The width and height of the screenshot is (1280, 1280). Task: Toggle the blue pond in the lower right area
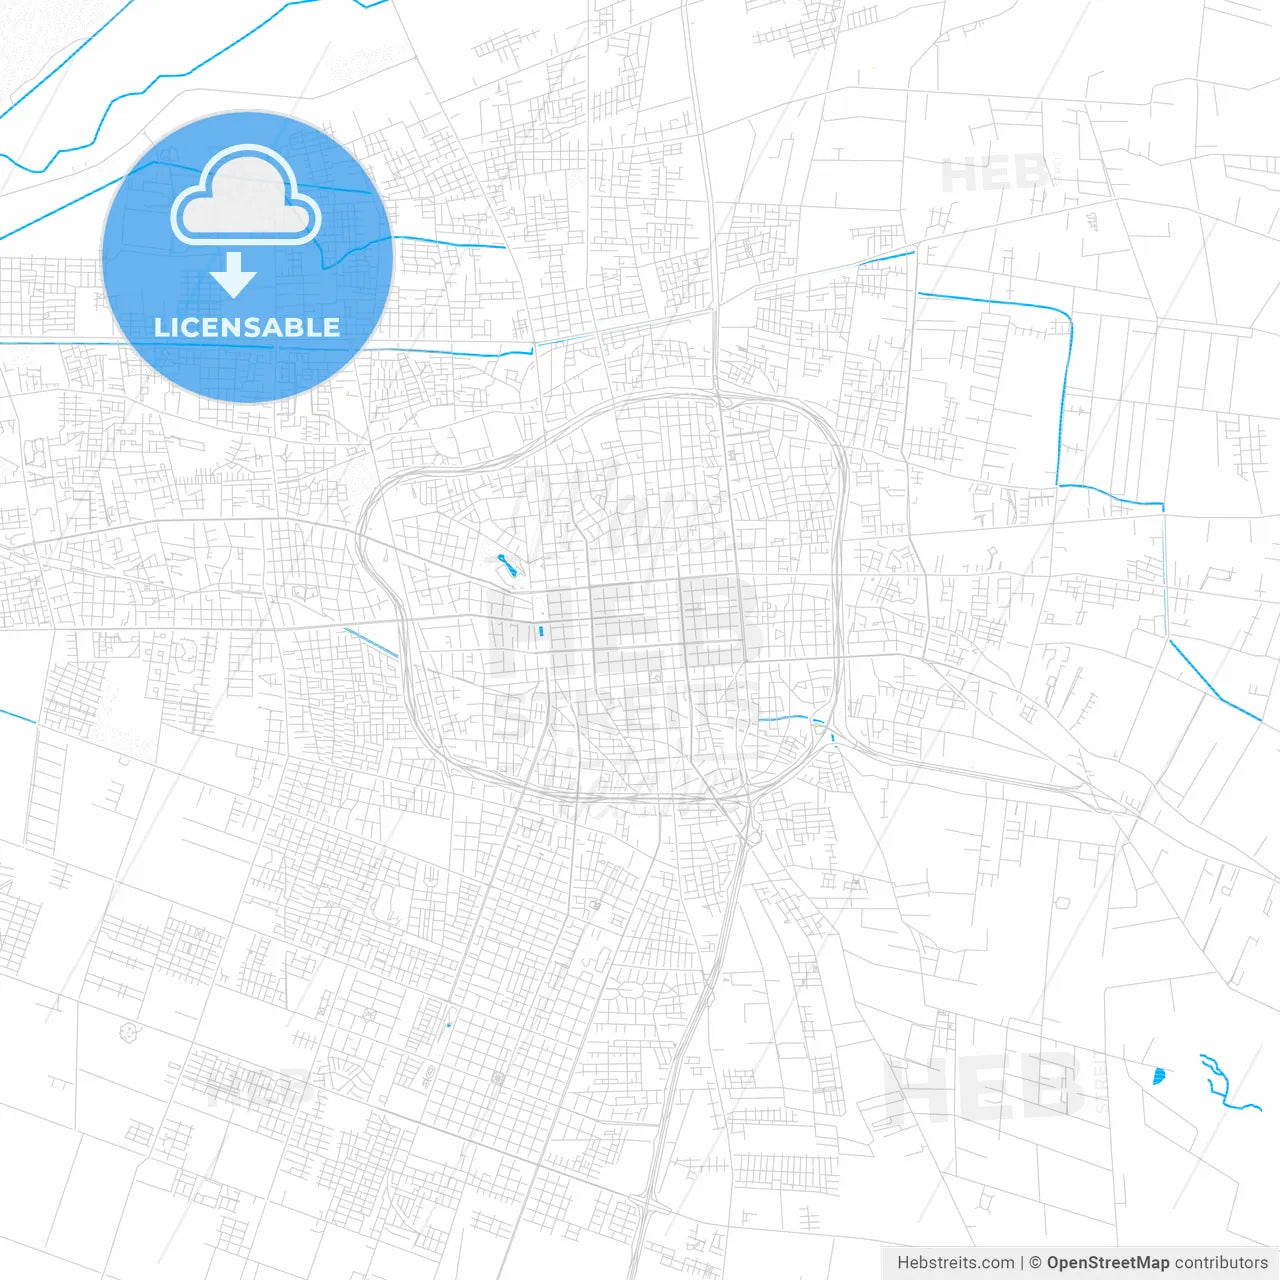tap(1160, 1077)
